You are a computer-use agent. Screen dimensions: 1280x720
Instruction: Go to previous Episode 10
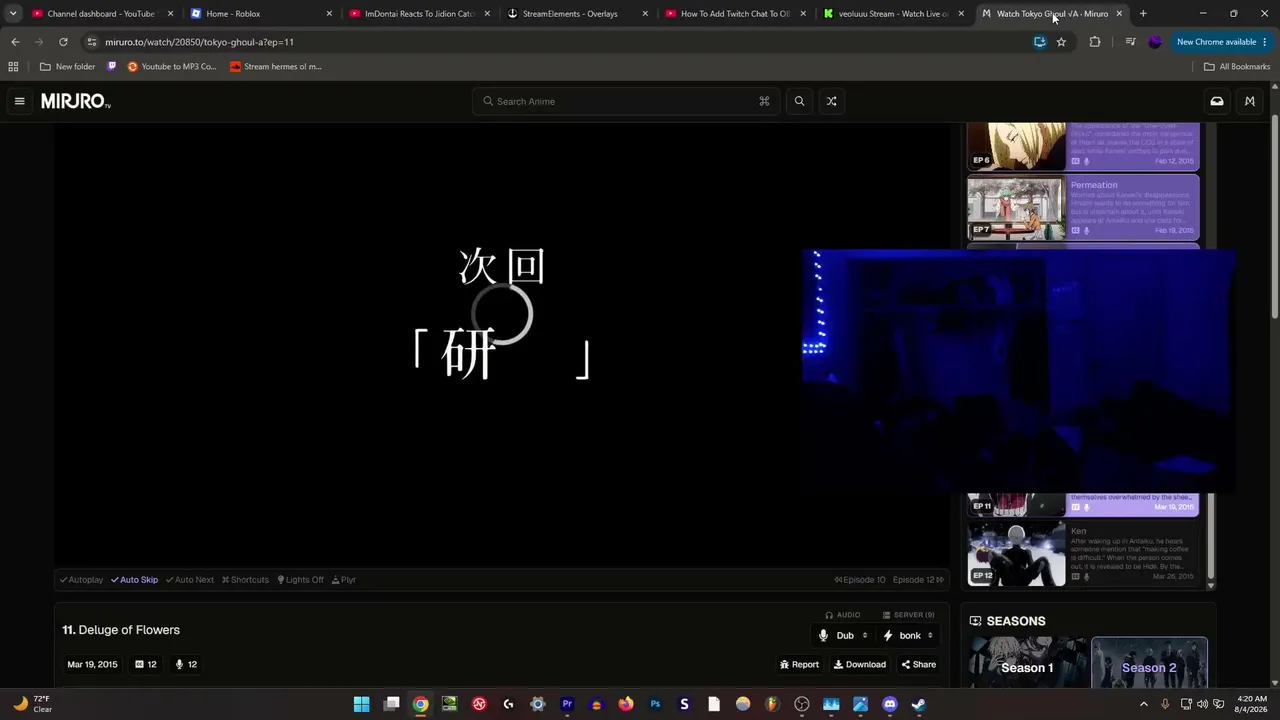point(860,580)
